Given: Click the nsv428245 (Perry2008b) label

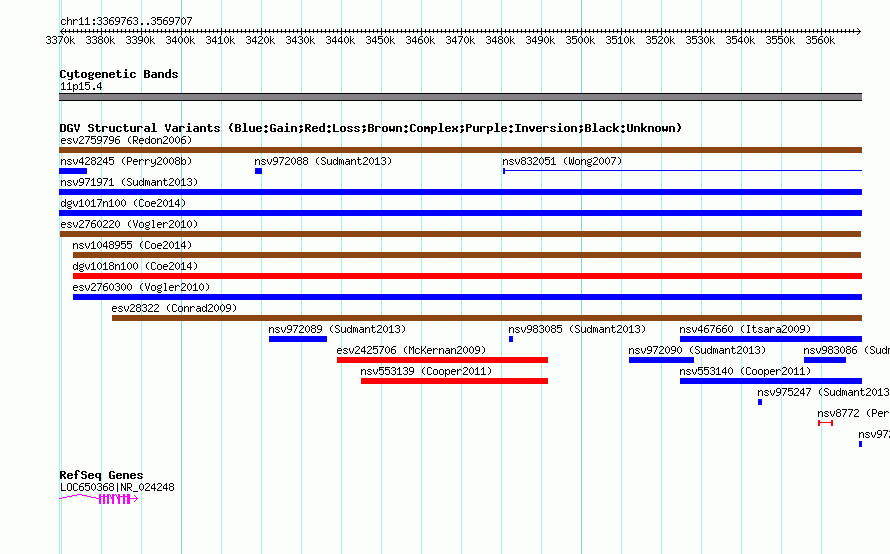Looking at the screenshot, I should [126, 161].
